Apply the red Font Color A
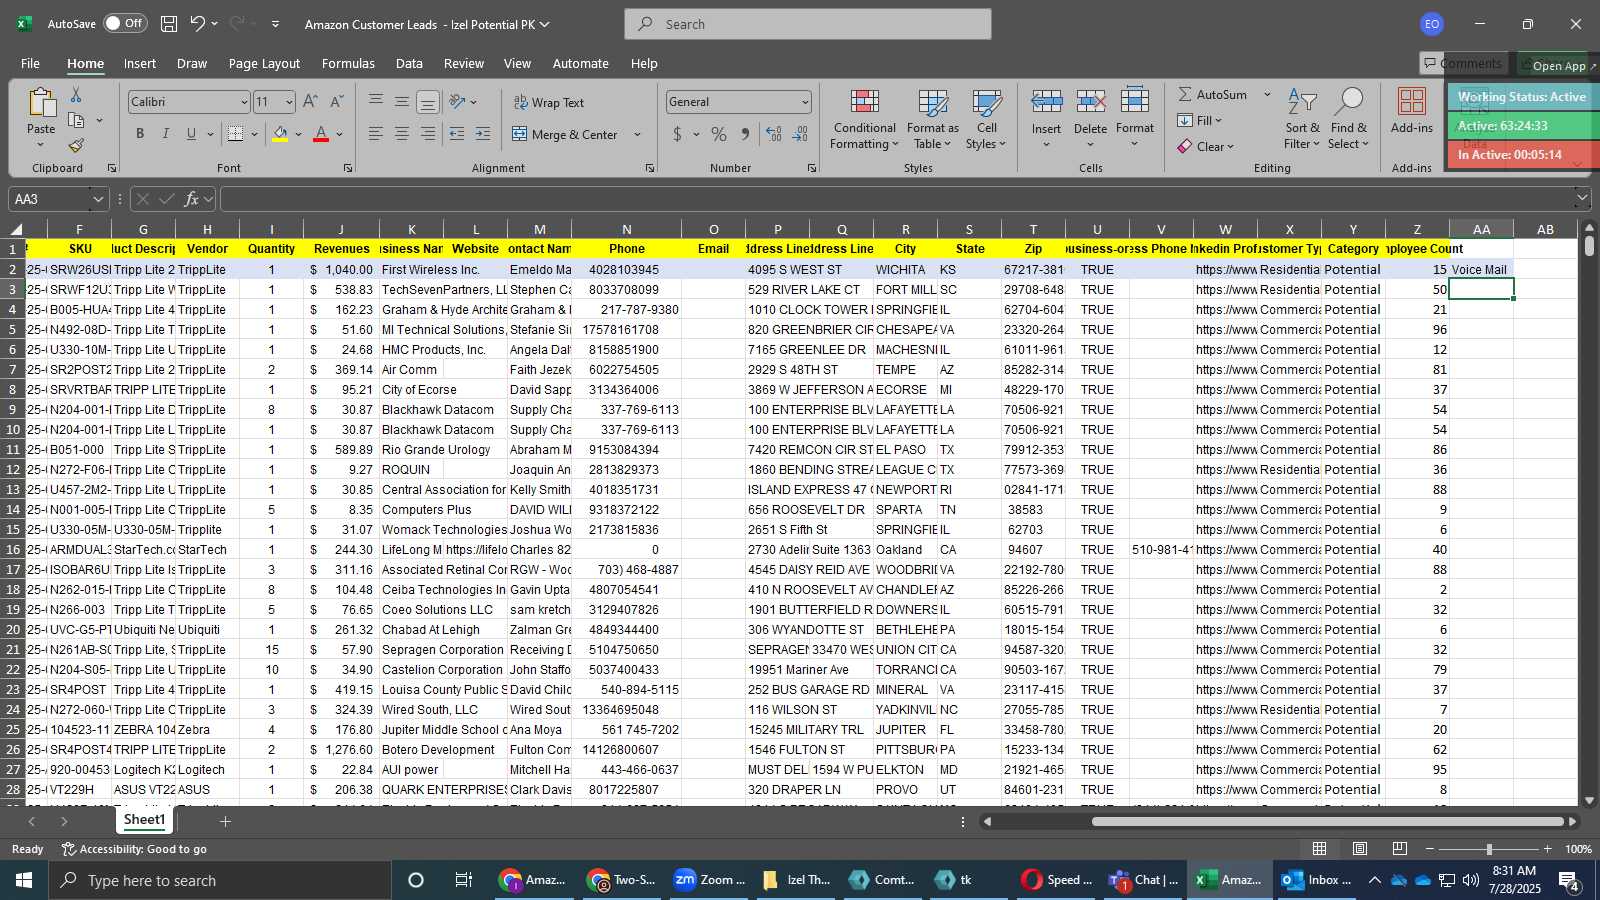The width and height of the screenshot is (1600, 900). tap(321, 134)
